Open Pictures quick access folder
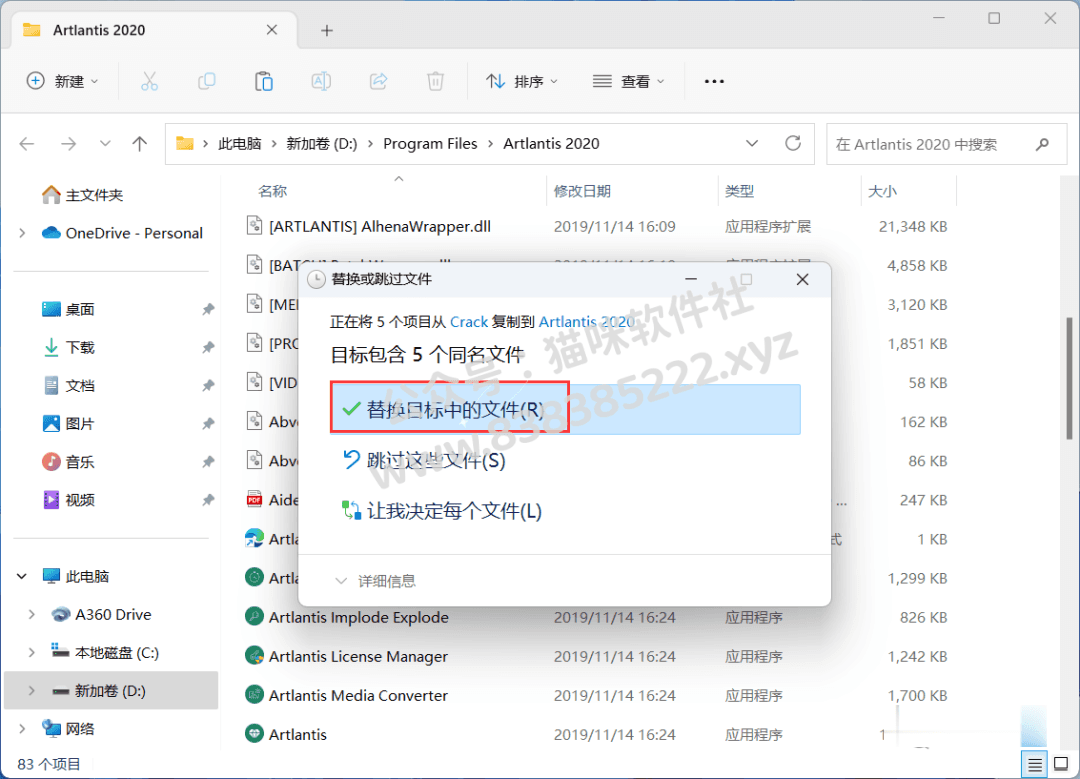 click(x=68, y=424)
